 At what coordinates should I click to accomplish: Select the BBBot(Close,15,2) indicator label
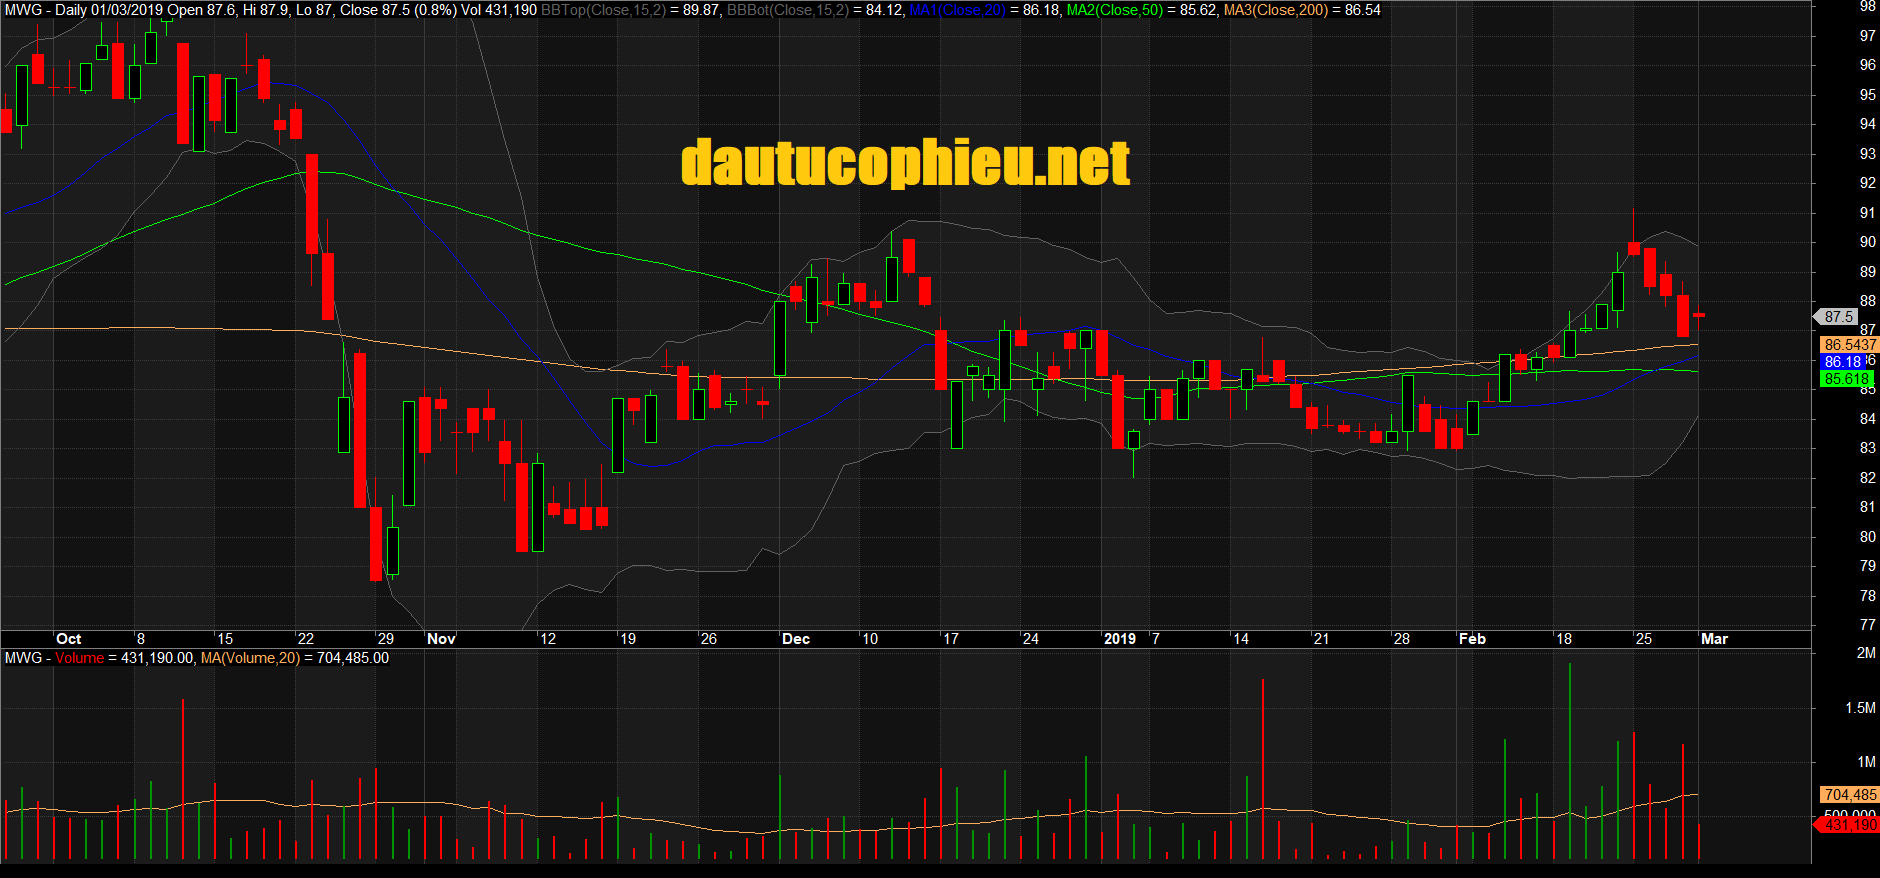coord(787,10)
